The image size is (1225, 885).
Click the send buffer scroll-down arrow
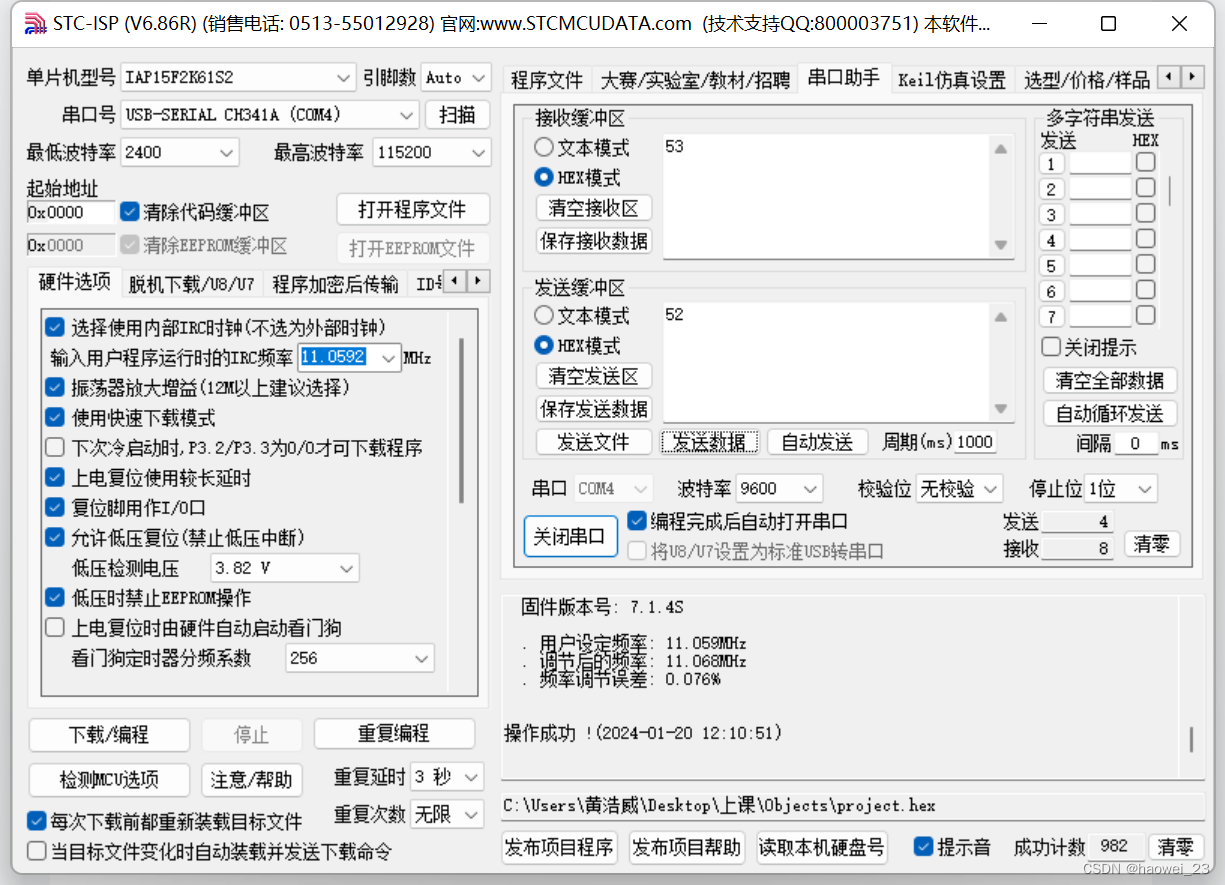[x=1000, y=409]
